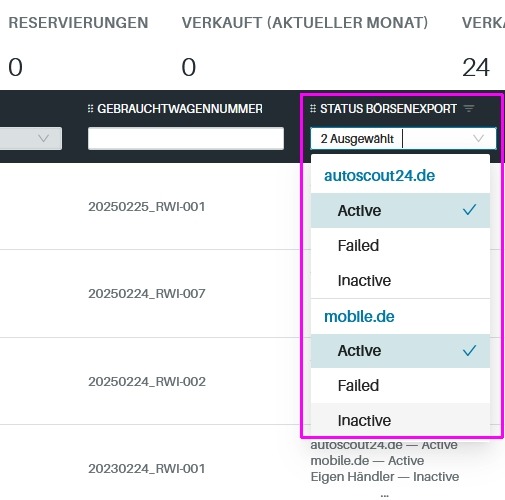505x500 pixels.
Task: Select Failed under autoscout24.de
Action: (x=400, y=246)
